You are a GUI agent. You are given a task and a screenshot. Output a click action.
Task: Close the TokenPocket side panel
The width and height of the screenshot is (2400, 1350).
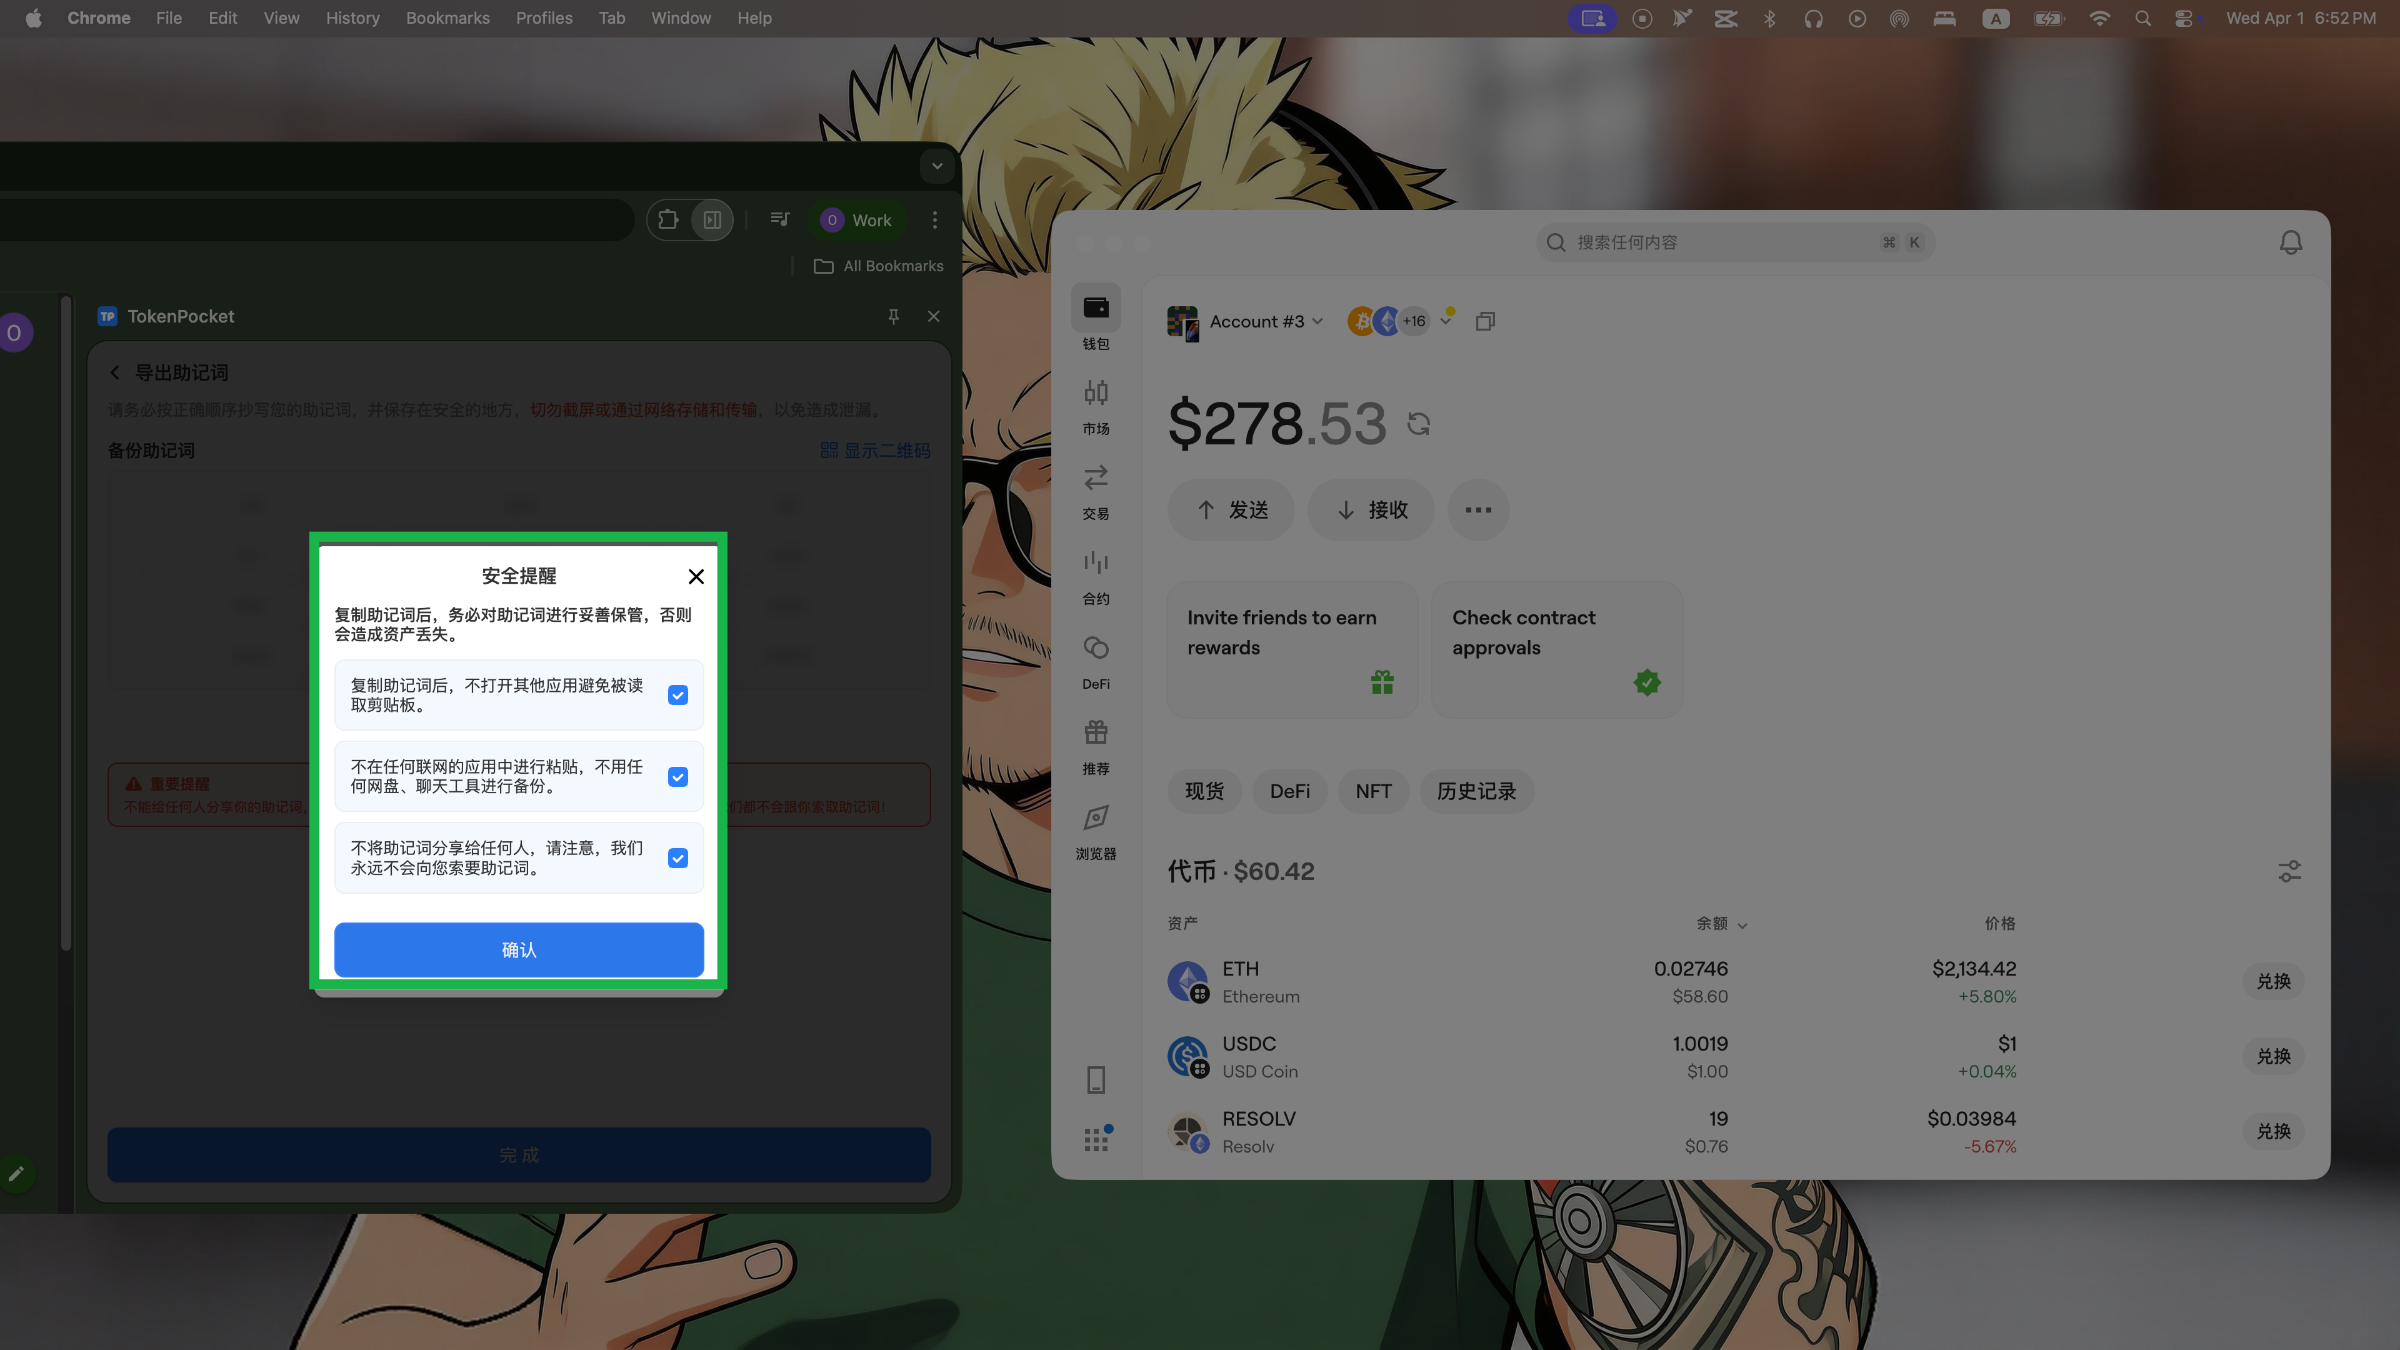[x=933, y=316]
